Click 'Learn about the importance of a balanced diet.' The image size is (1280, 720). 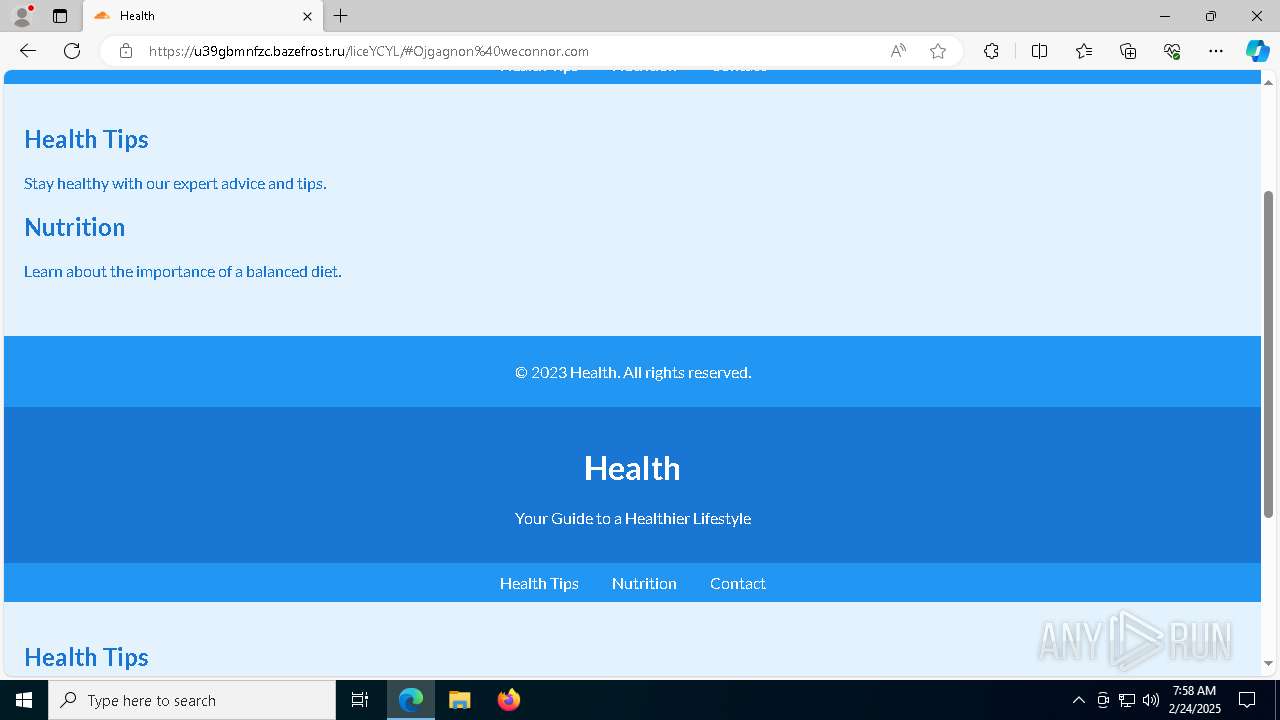[x=183, y=271]
